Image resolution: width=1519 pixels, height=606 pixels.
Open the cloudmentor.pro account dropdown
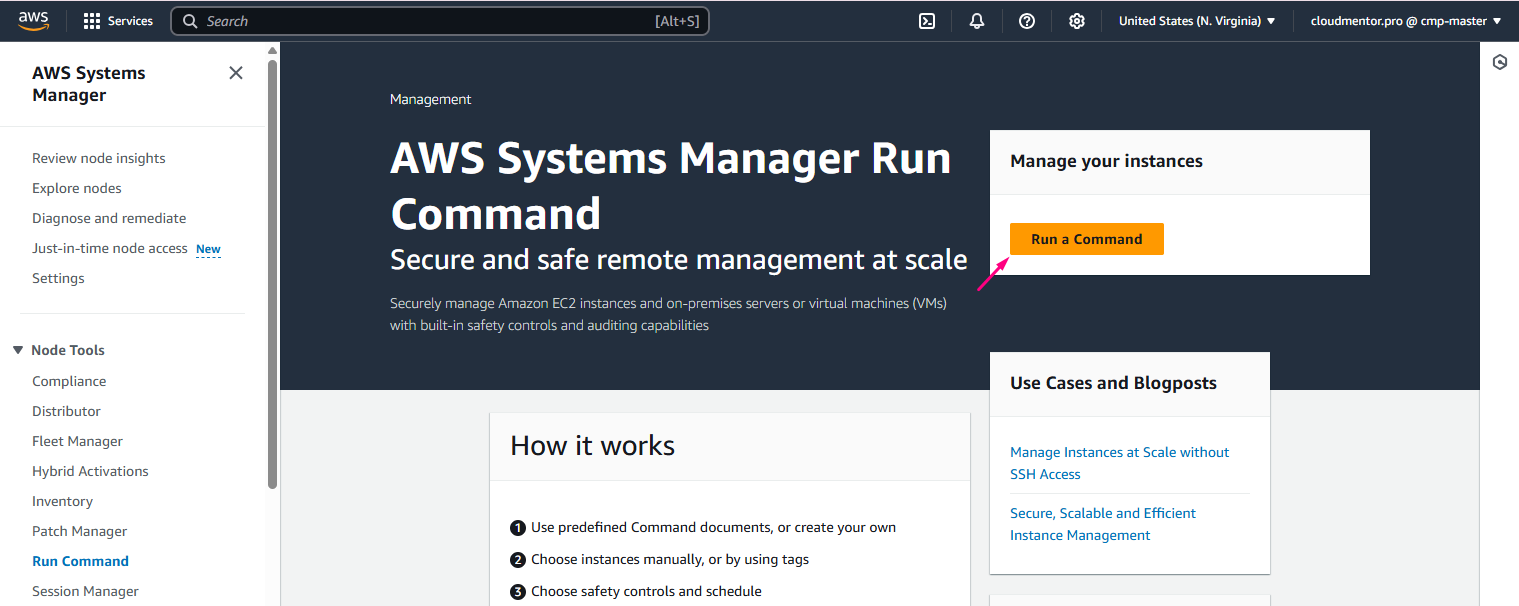(1405, 21)
